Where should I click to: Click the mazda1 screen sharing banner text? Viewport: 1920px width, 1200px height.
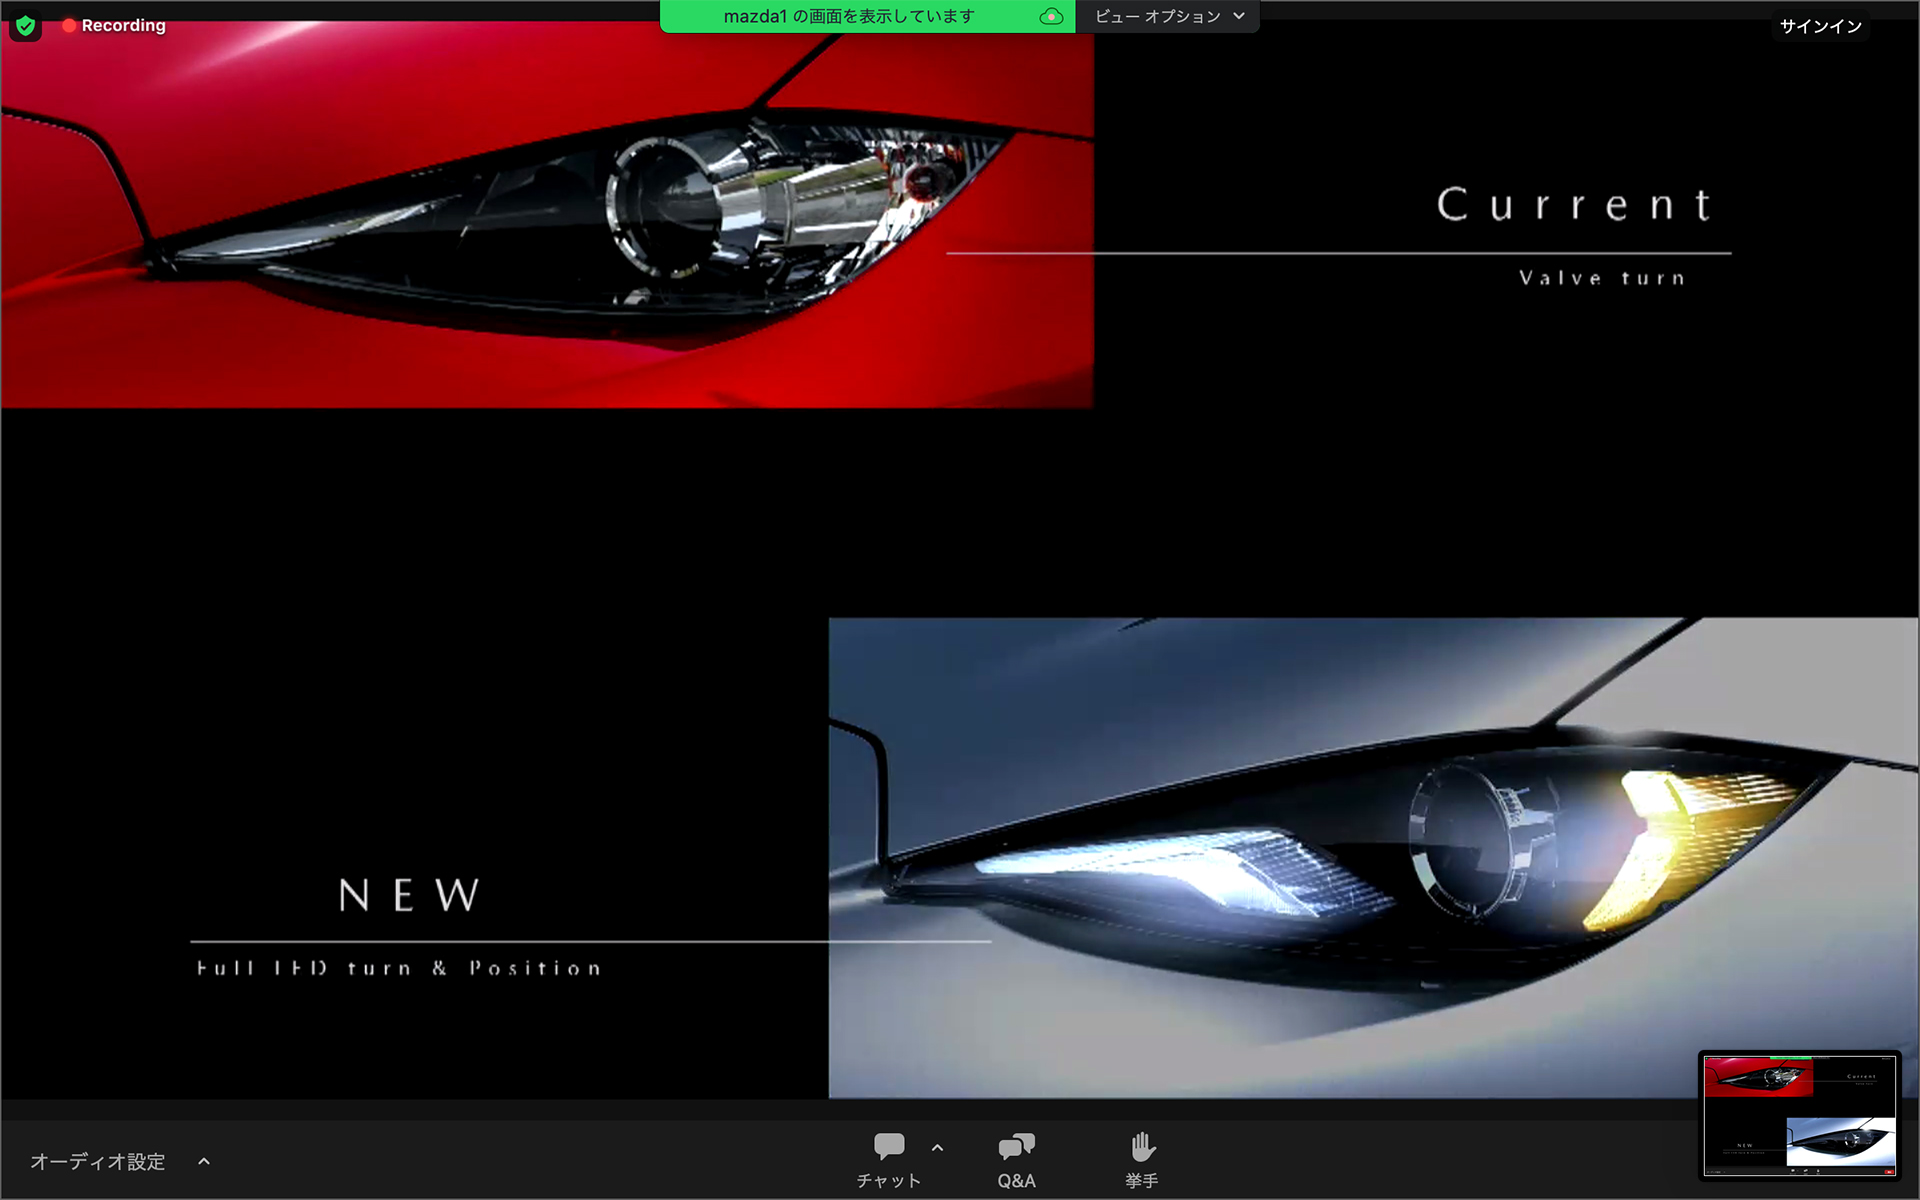coord(848,16)
